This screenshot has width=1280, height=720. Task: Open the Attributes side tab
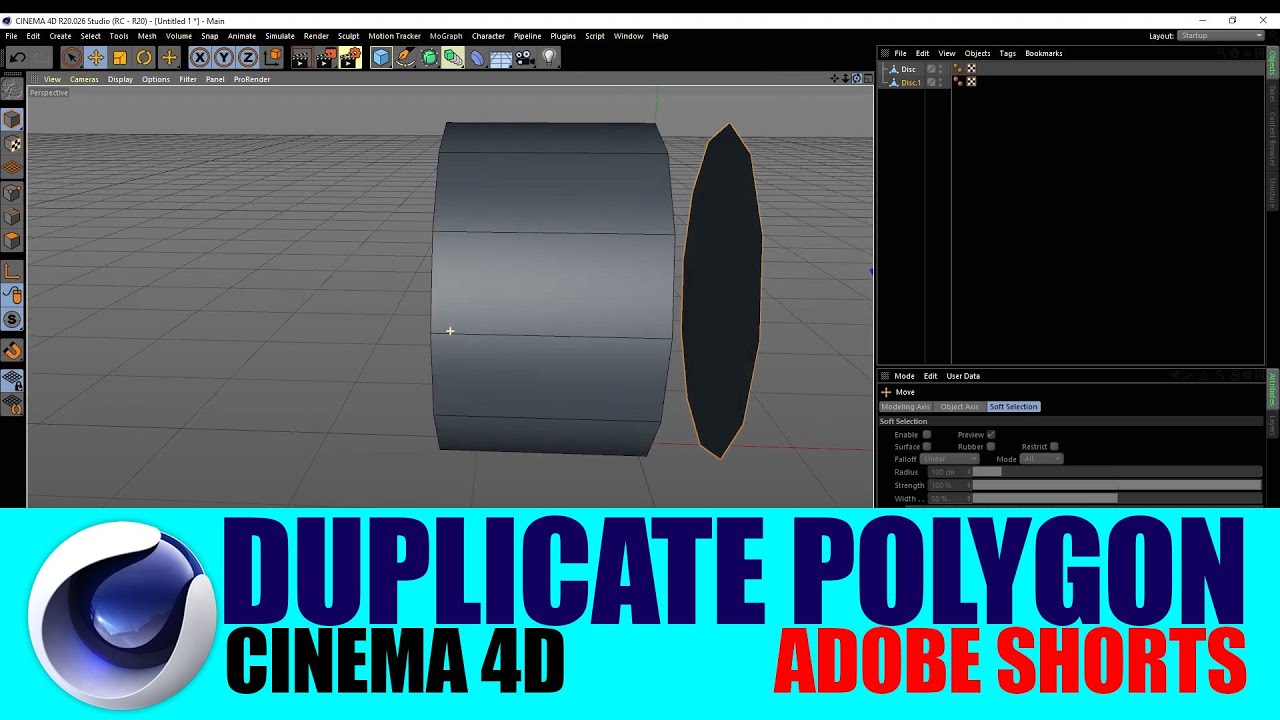point(1273,388)
